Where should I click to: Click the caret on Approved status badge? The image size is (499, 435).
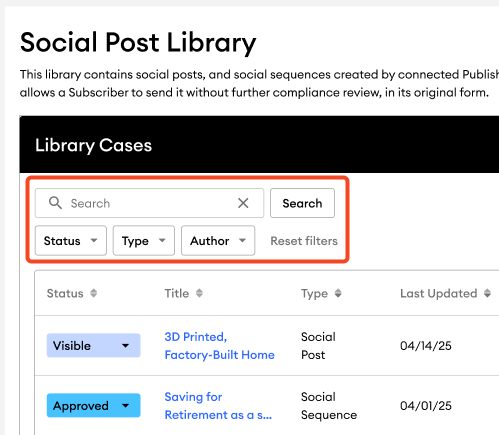tap(125, 406)
